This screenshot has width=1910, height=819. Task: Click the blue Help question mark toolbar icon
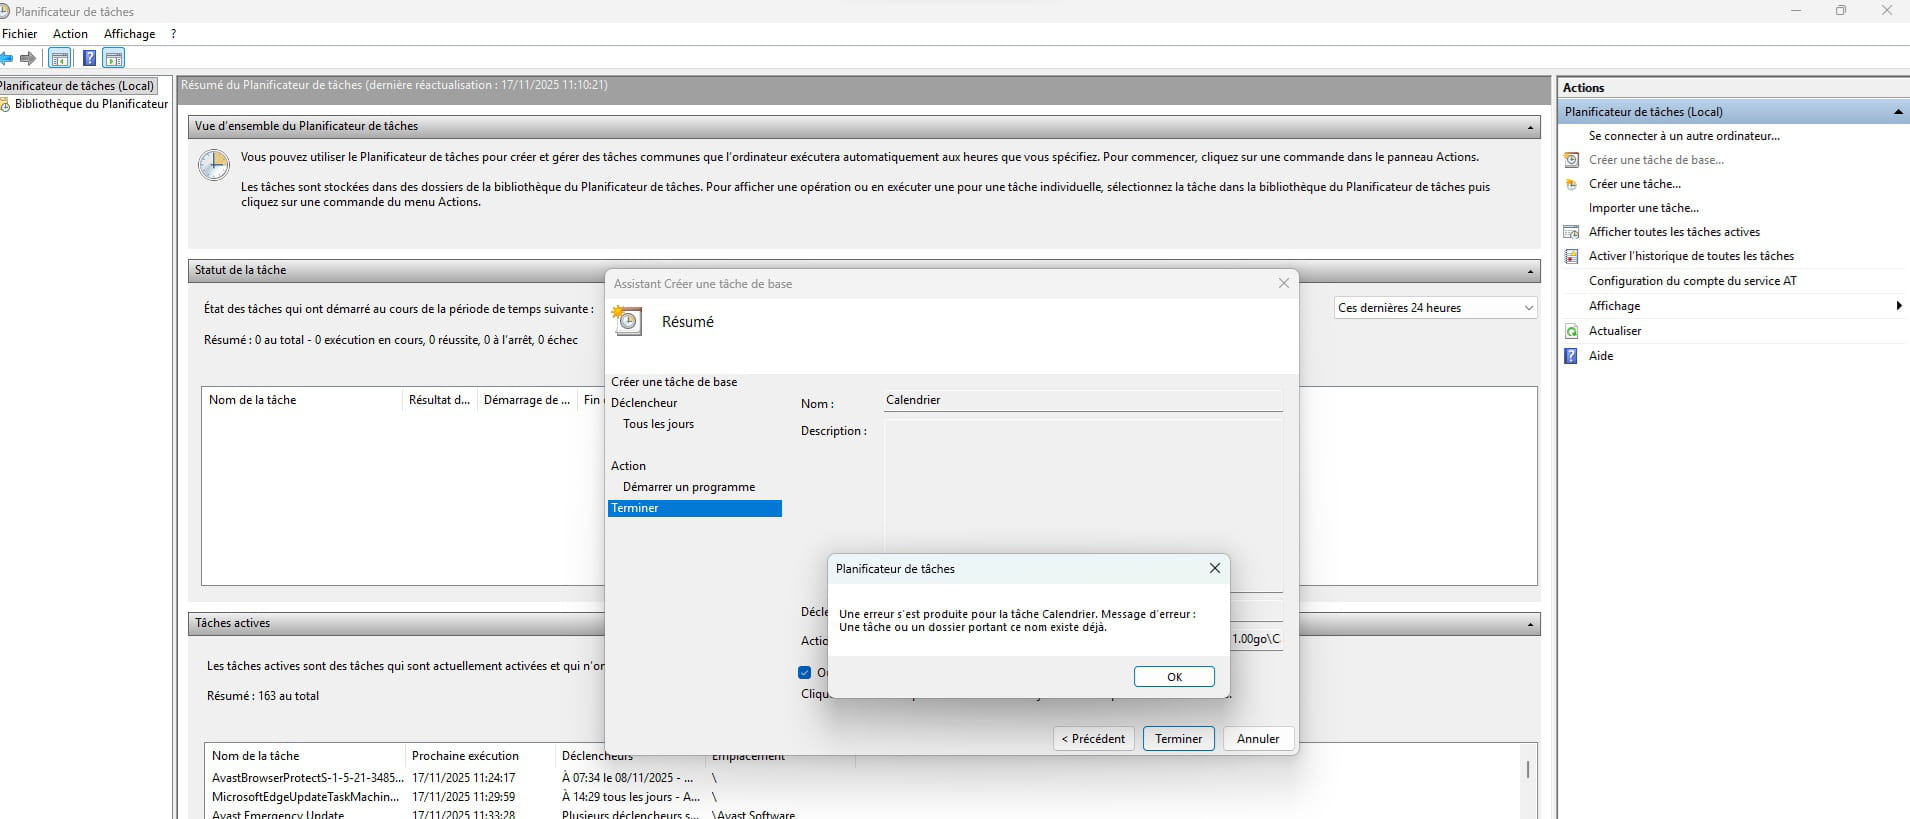89,58
